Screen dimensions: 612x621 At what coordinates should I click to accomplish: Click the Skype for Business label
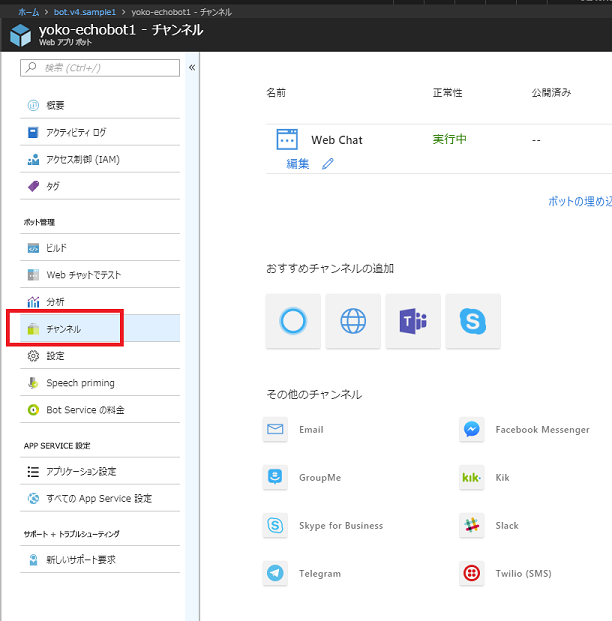point(341,526)
